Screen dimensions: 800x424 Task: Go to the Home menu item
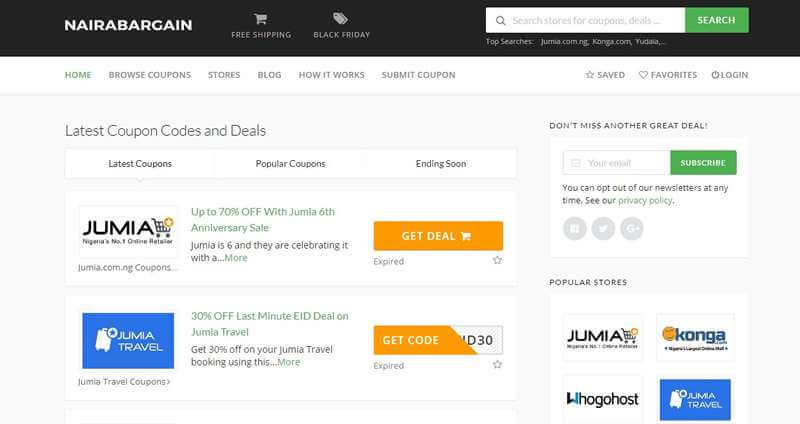(x=78, y=75)
